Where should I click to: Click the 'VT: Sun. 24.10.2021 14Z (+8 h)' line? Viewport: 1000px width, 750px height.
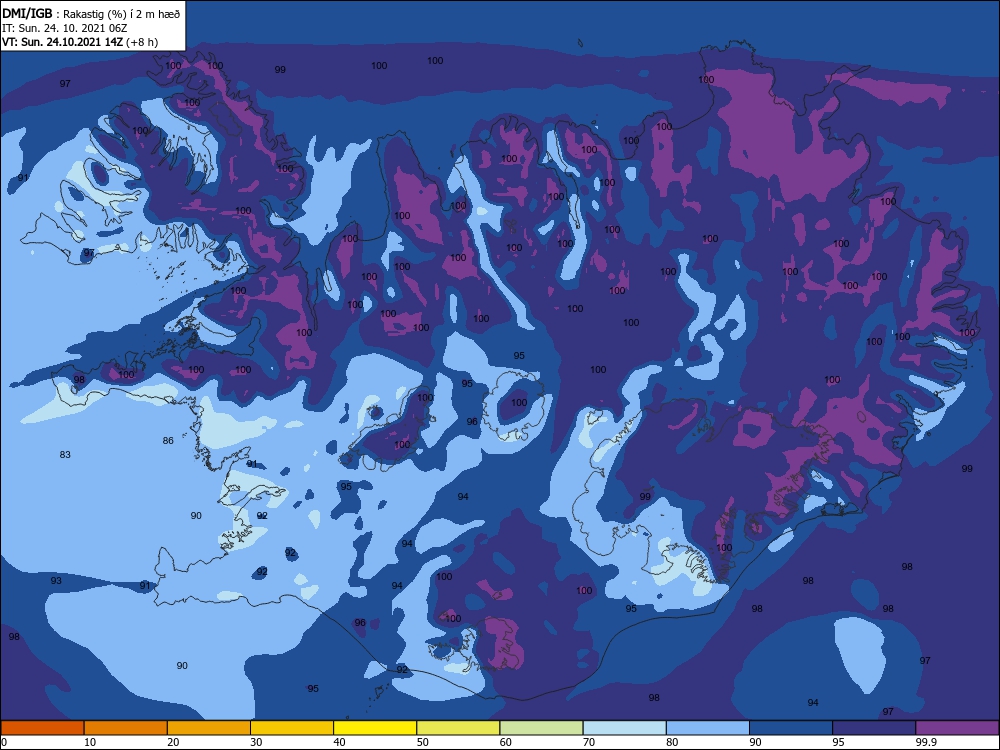coord(80,42)
